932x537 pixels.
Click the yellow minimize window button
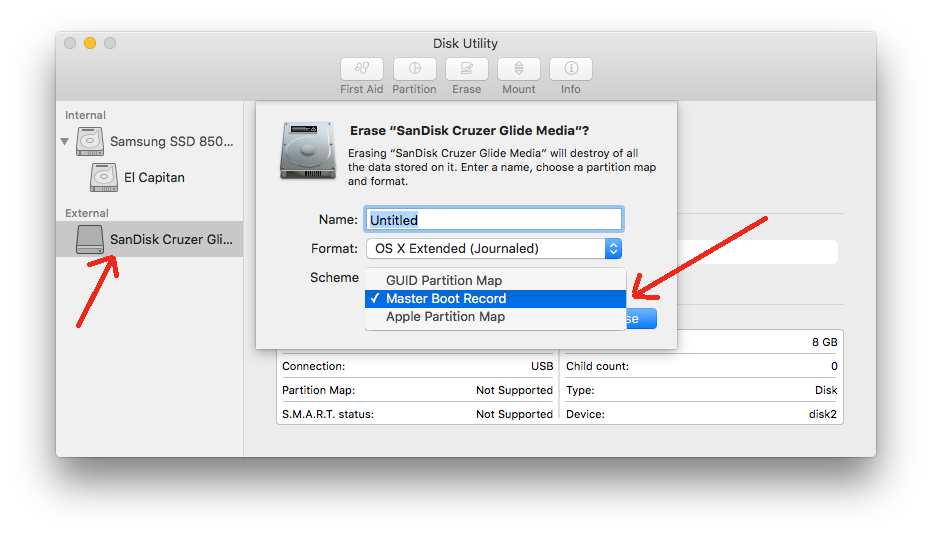coord(90,43)
